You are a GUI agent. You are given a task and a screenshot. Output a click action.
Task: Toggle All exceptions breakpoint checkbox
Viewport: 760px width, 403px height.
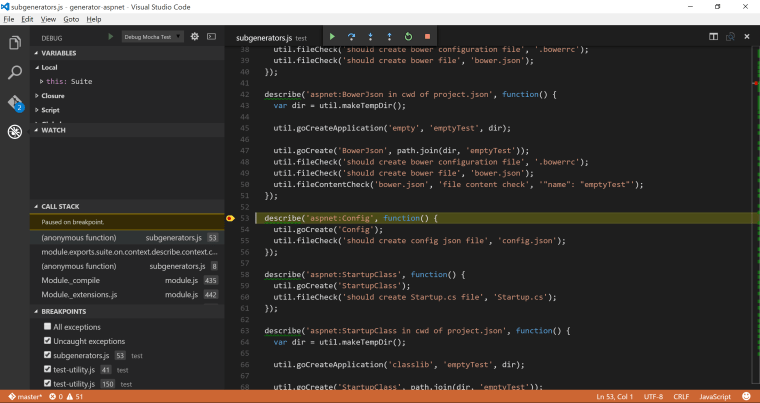(x=48, y=327)
